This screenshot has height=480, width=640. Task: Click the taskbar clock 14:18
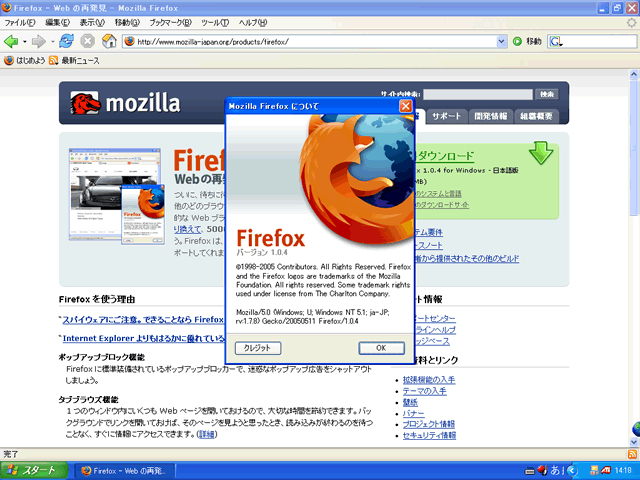click(x=623, y=471)
